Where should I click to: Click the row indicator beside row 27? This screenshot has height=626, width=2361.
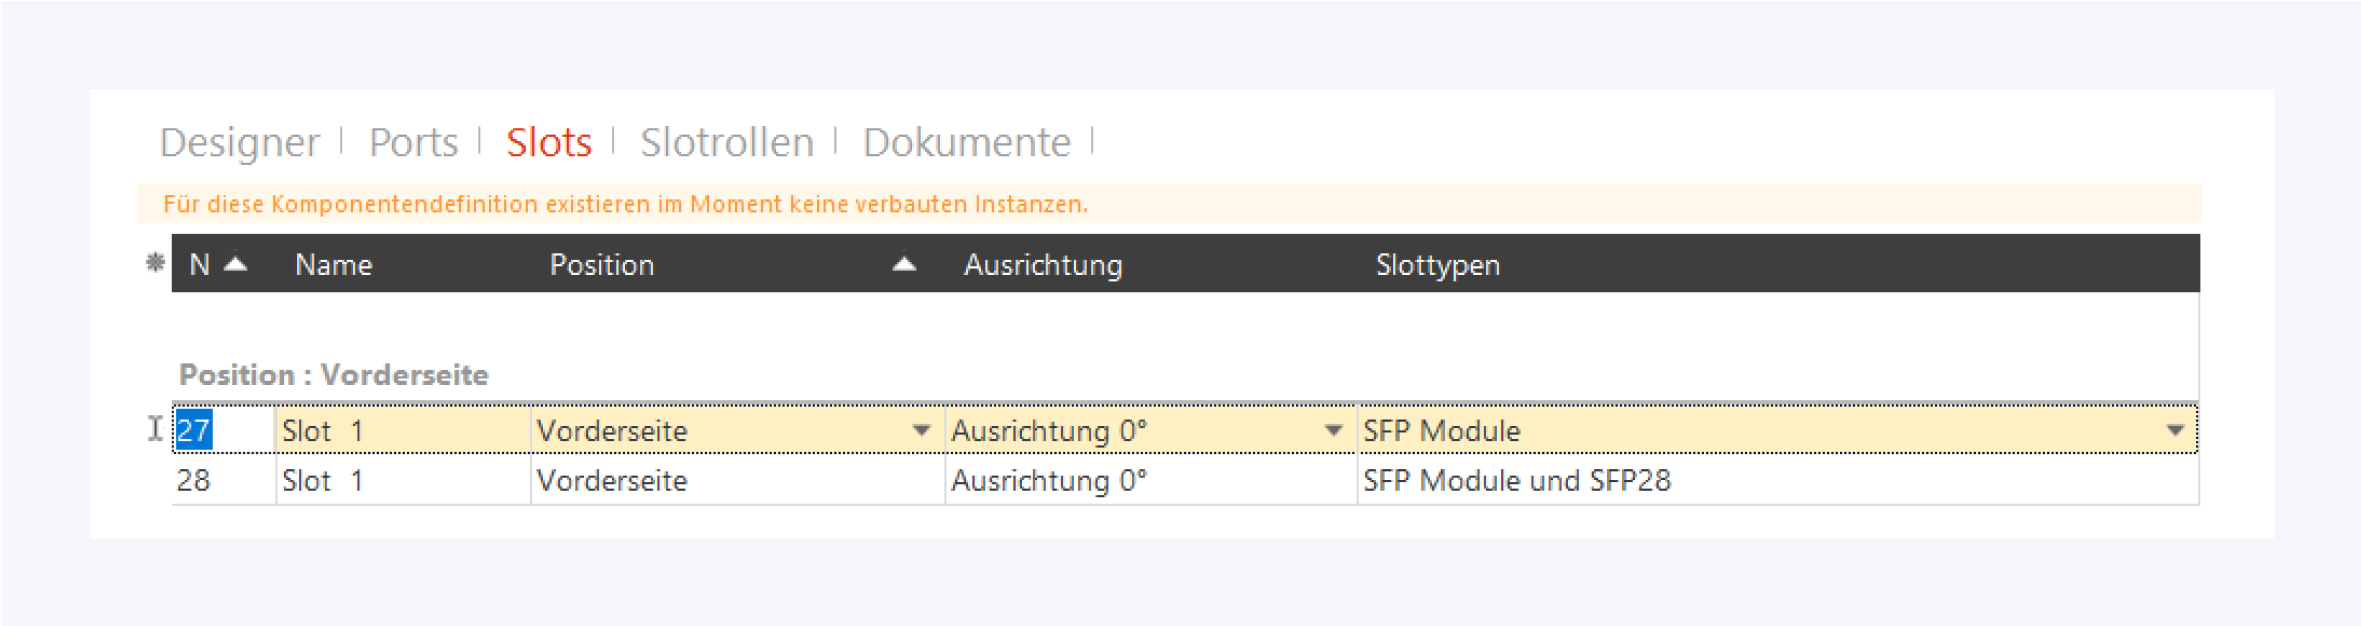pyautogui.click(x=155, y=430)
